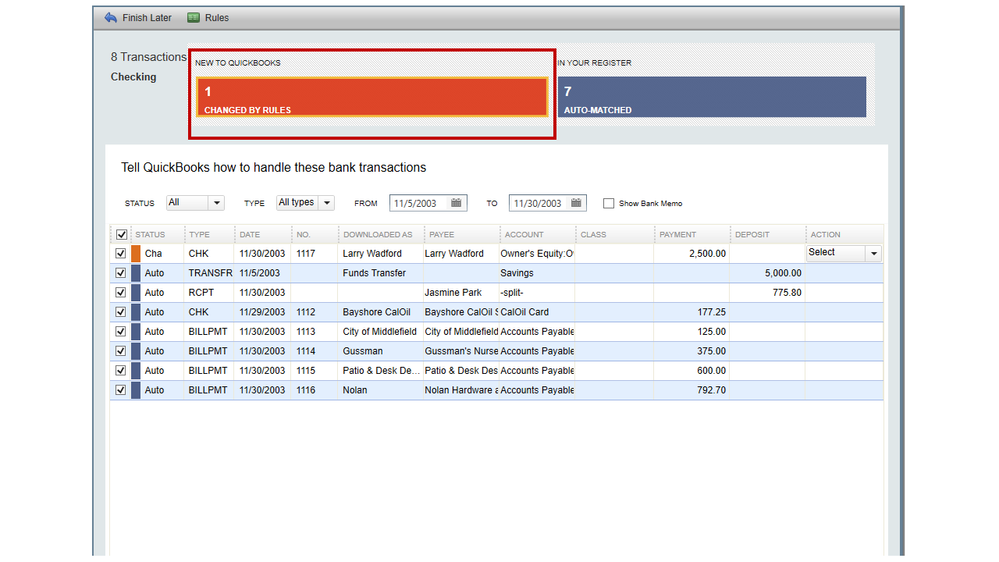
Task: Click the Cha status cell
Action: [153, 254]
